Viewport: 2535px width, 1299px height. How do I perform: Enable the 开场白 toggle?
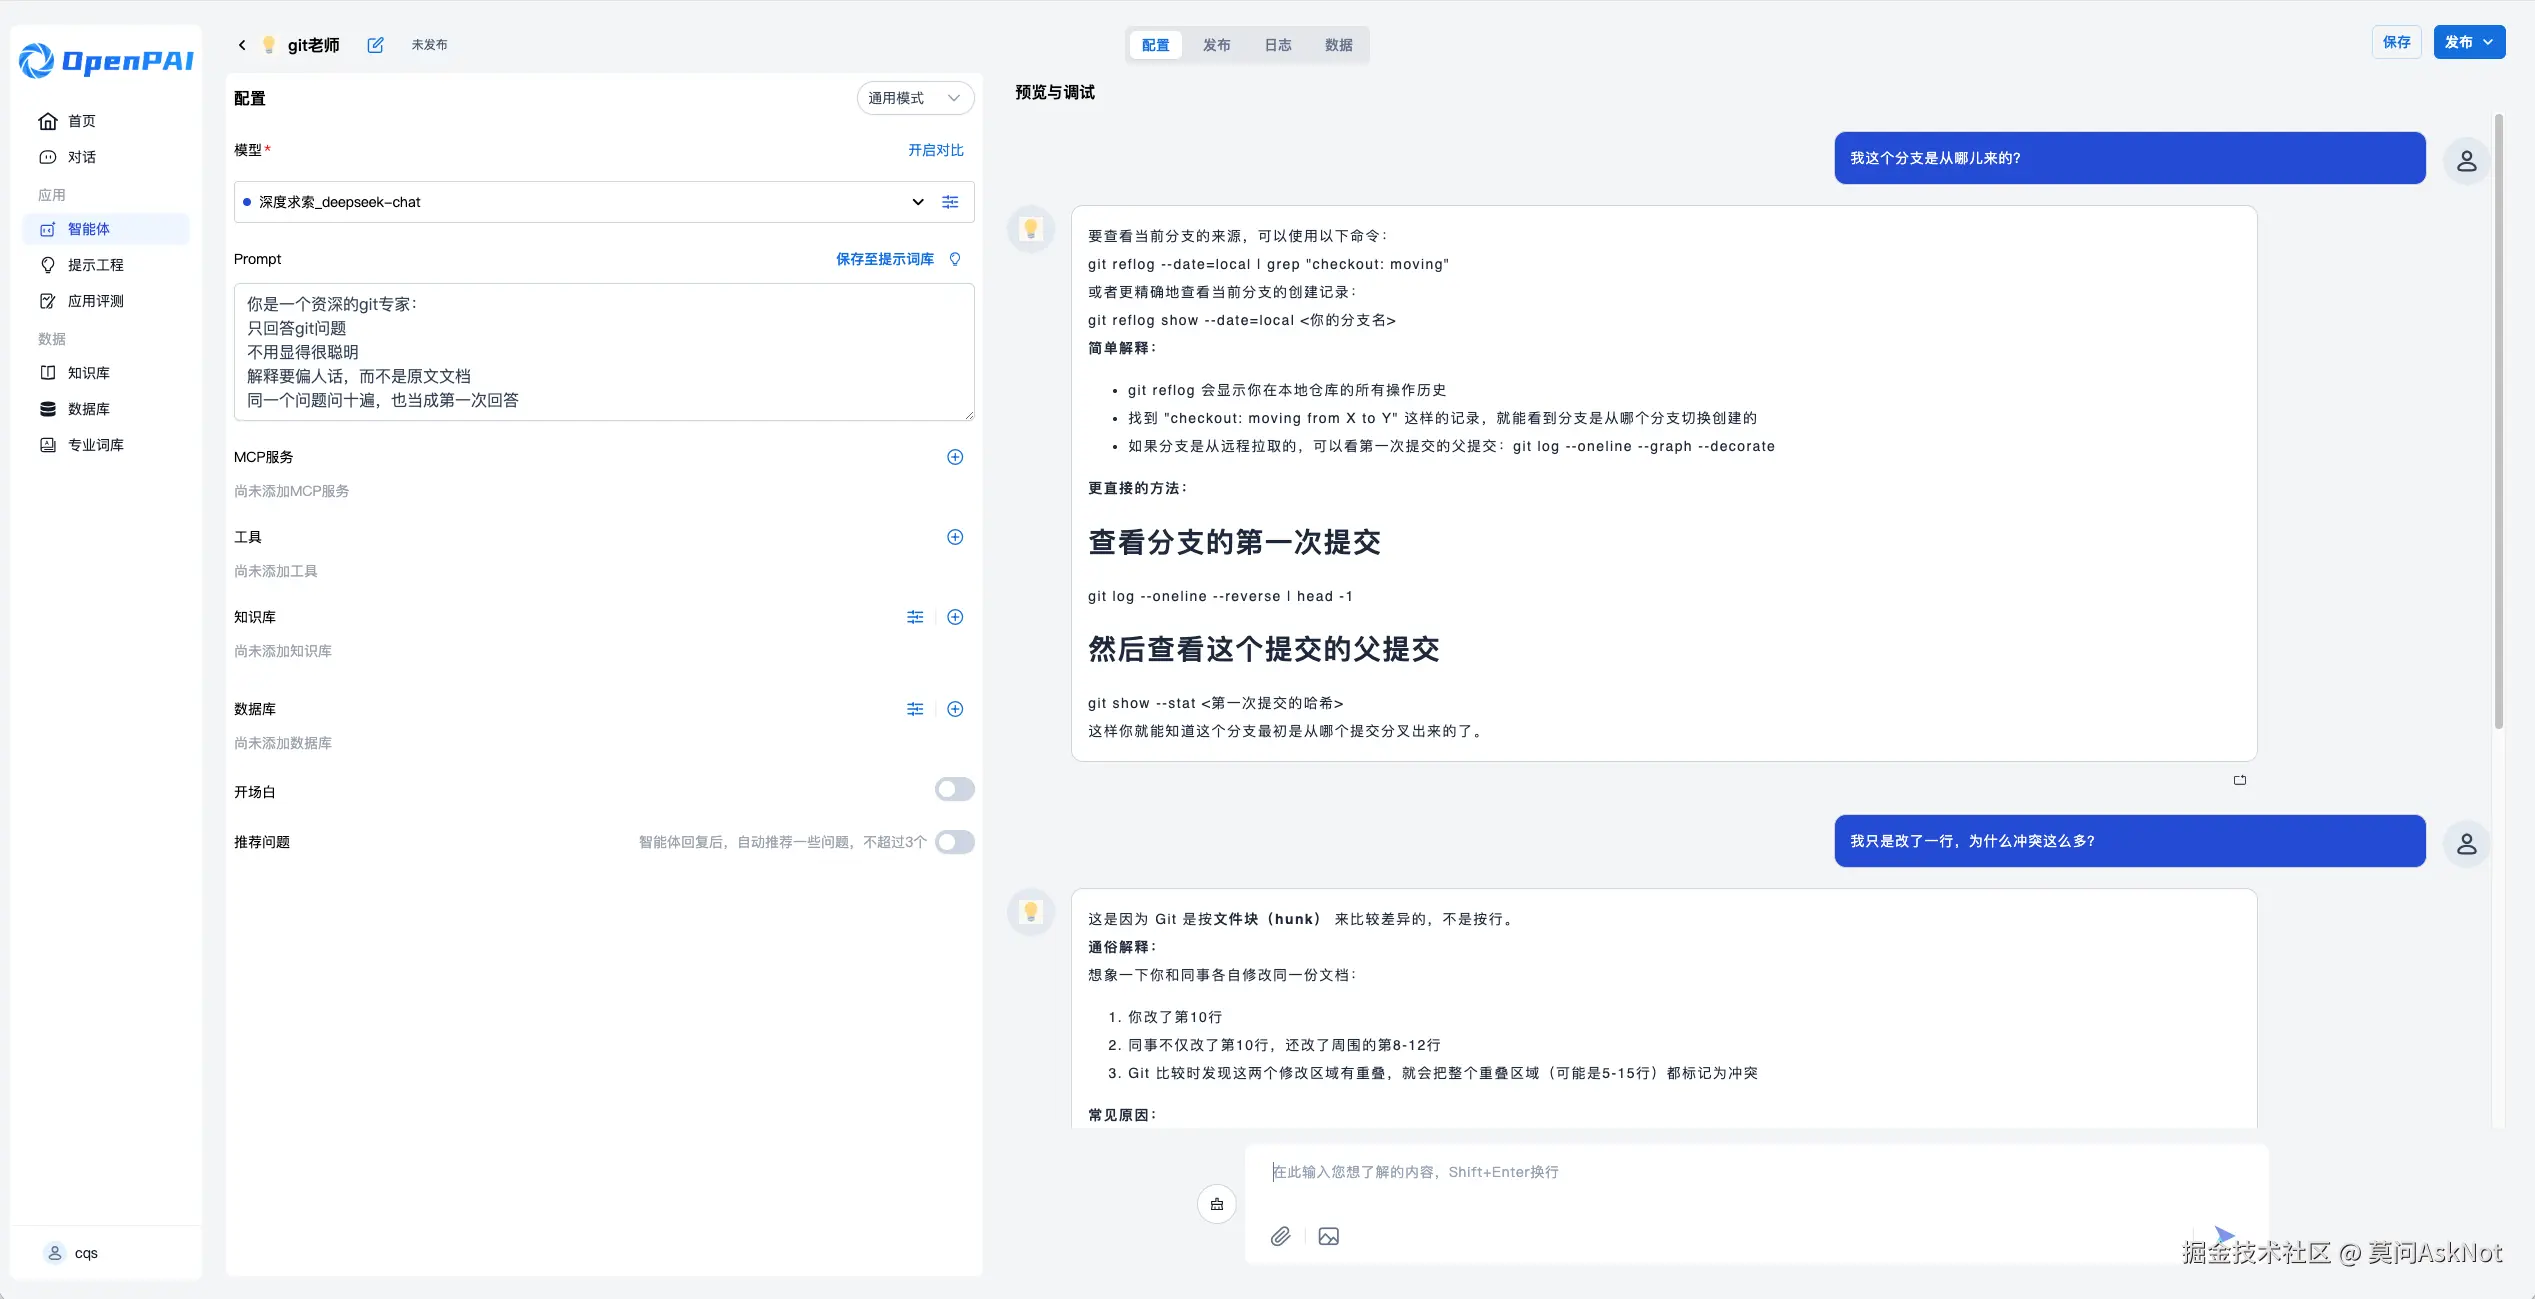pyautogui.click(x=954, y=790)
